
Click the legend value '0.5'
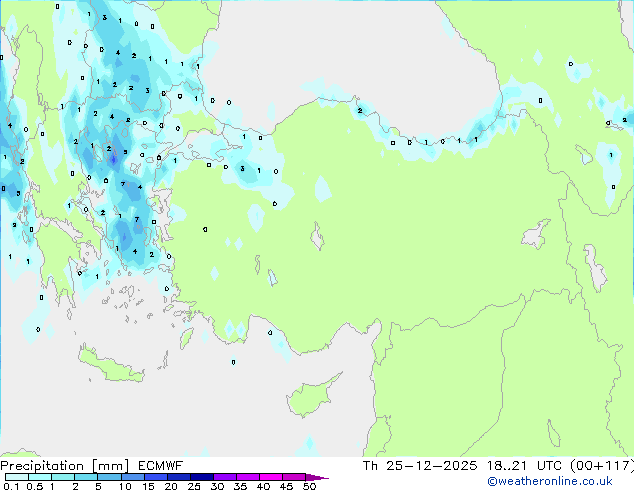point(34,486)
